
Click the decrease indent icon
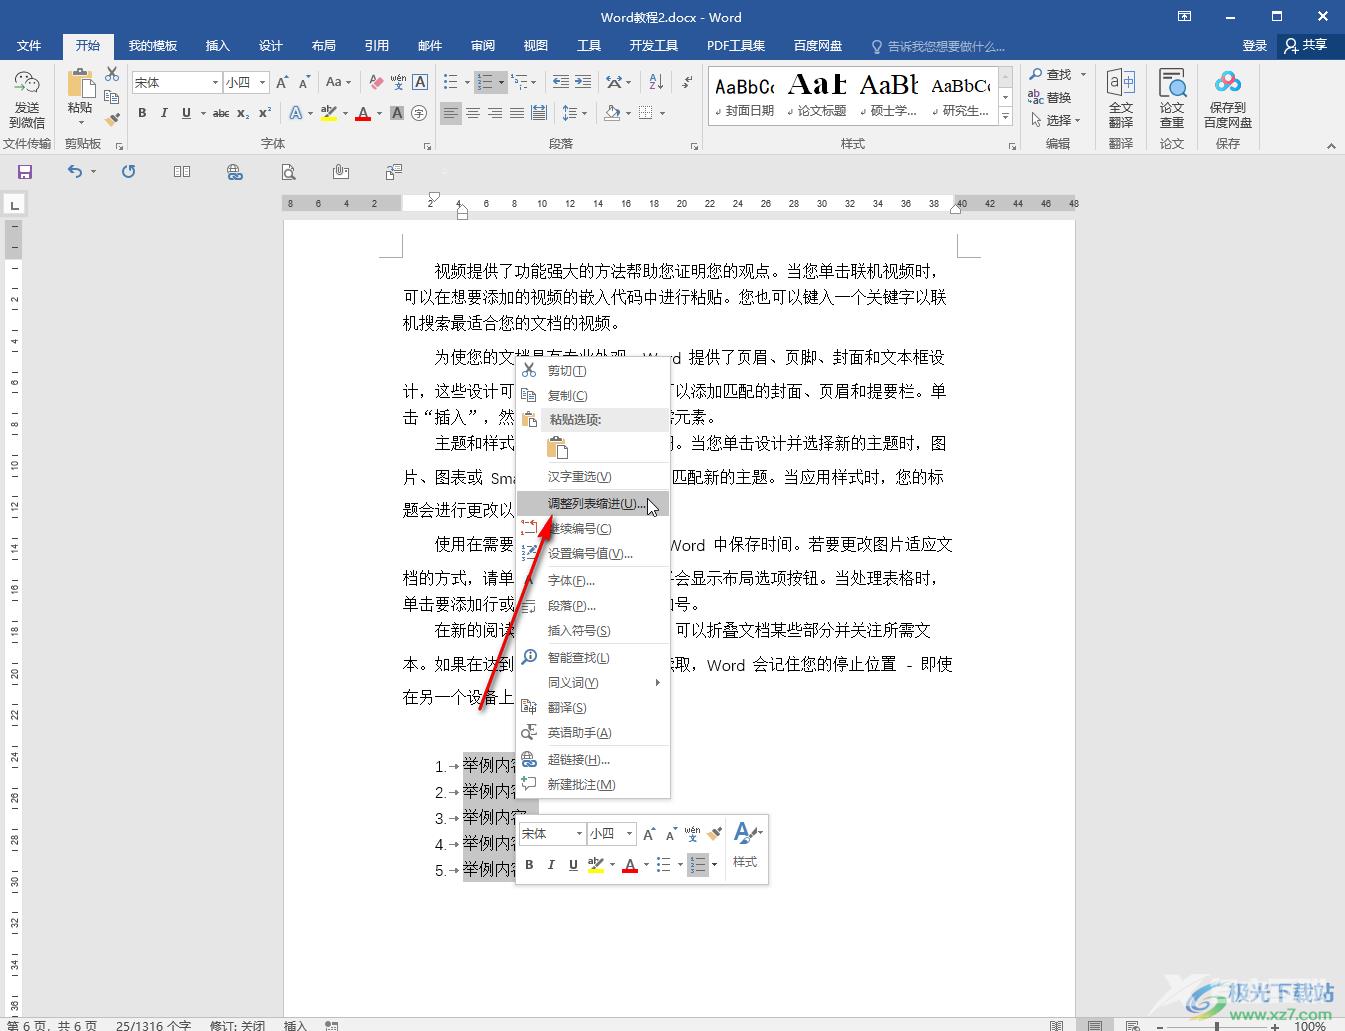click(561, 82)
